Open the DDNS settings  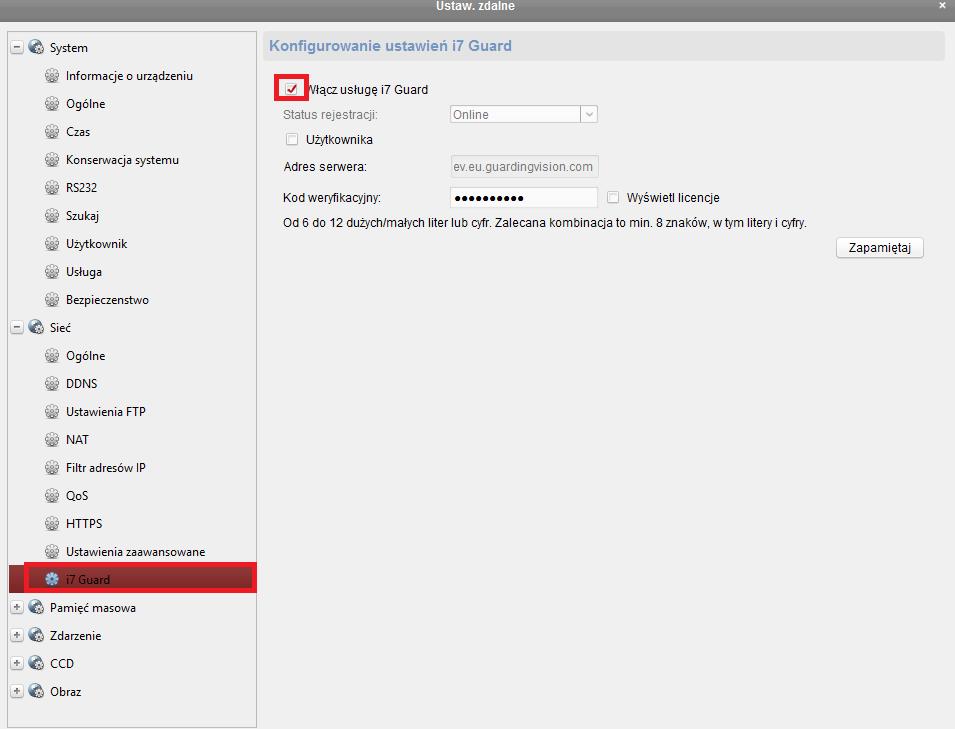[x=82, y=384]
